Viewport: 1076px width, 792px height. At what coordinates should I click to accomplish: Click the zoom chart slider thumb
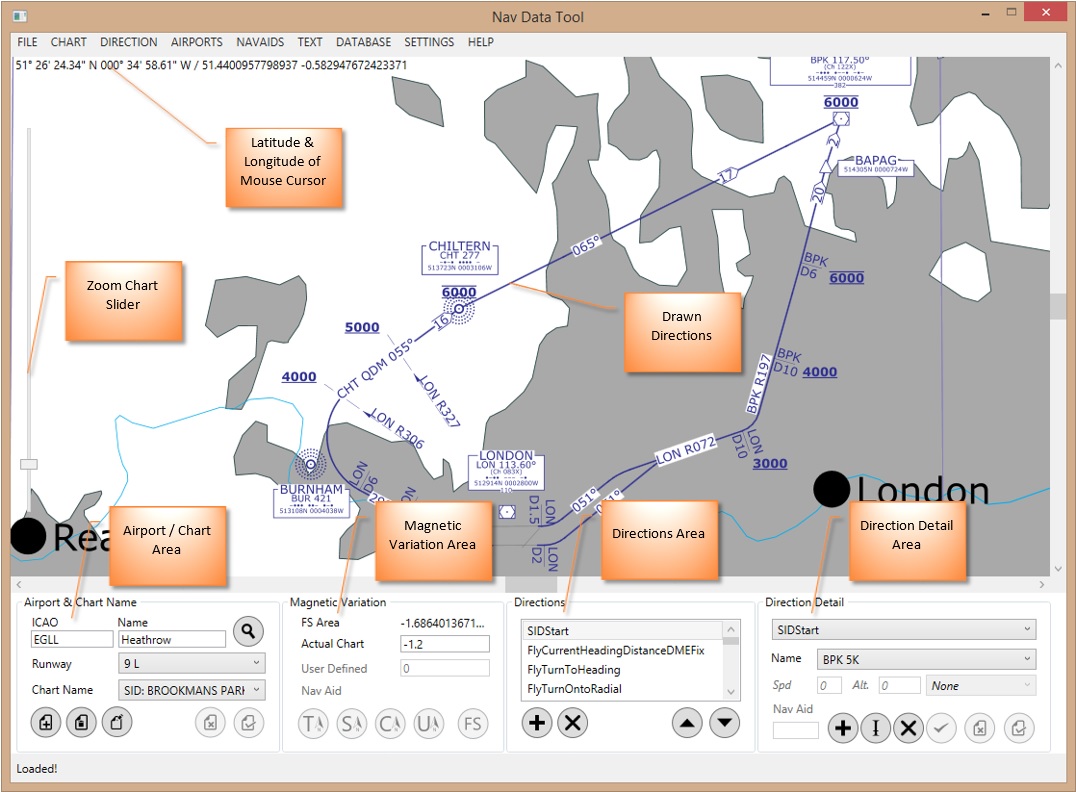(29, 464)
